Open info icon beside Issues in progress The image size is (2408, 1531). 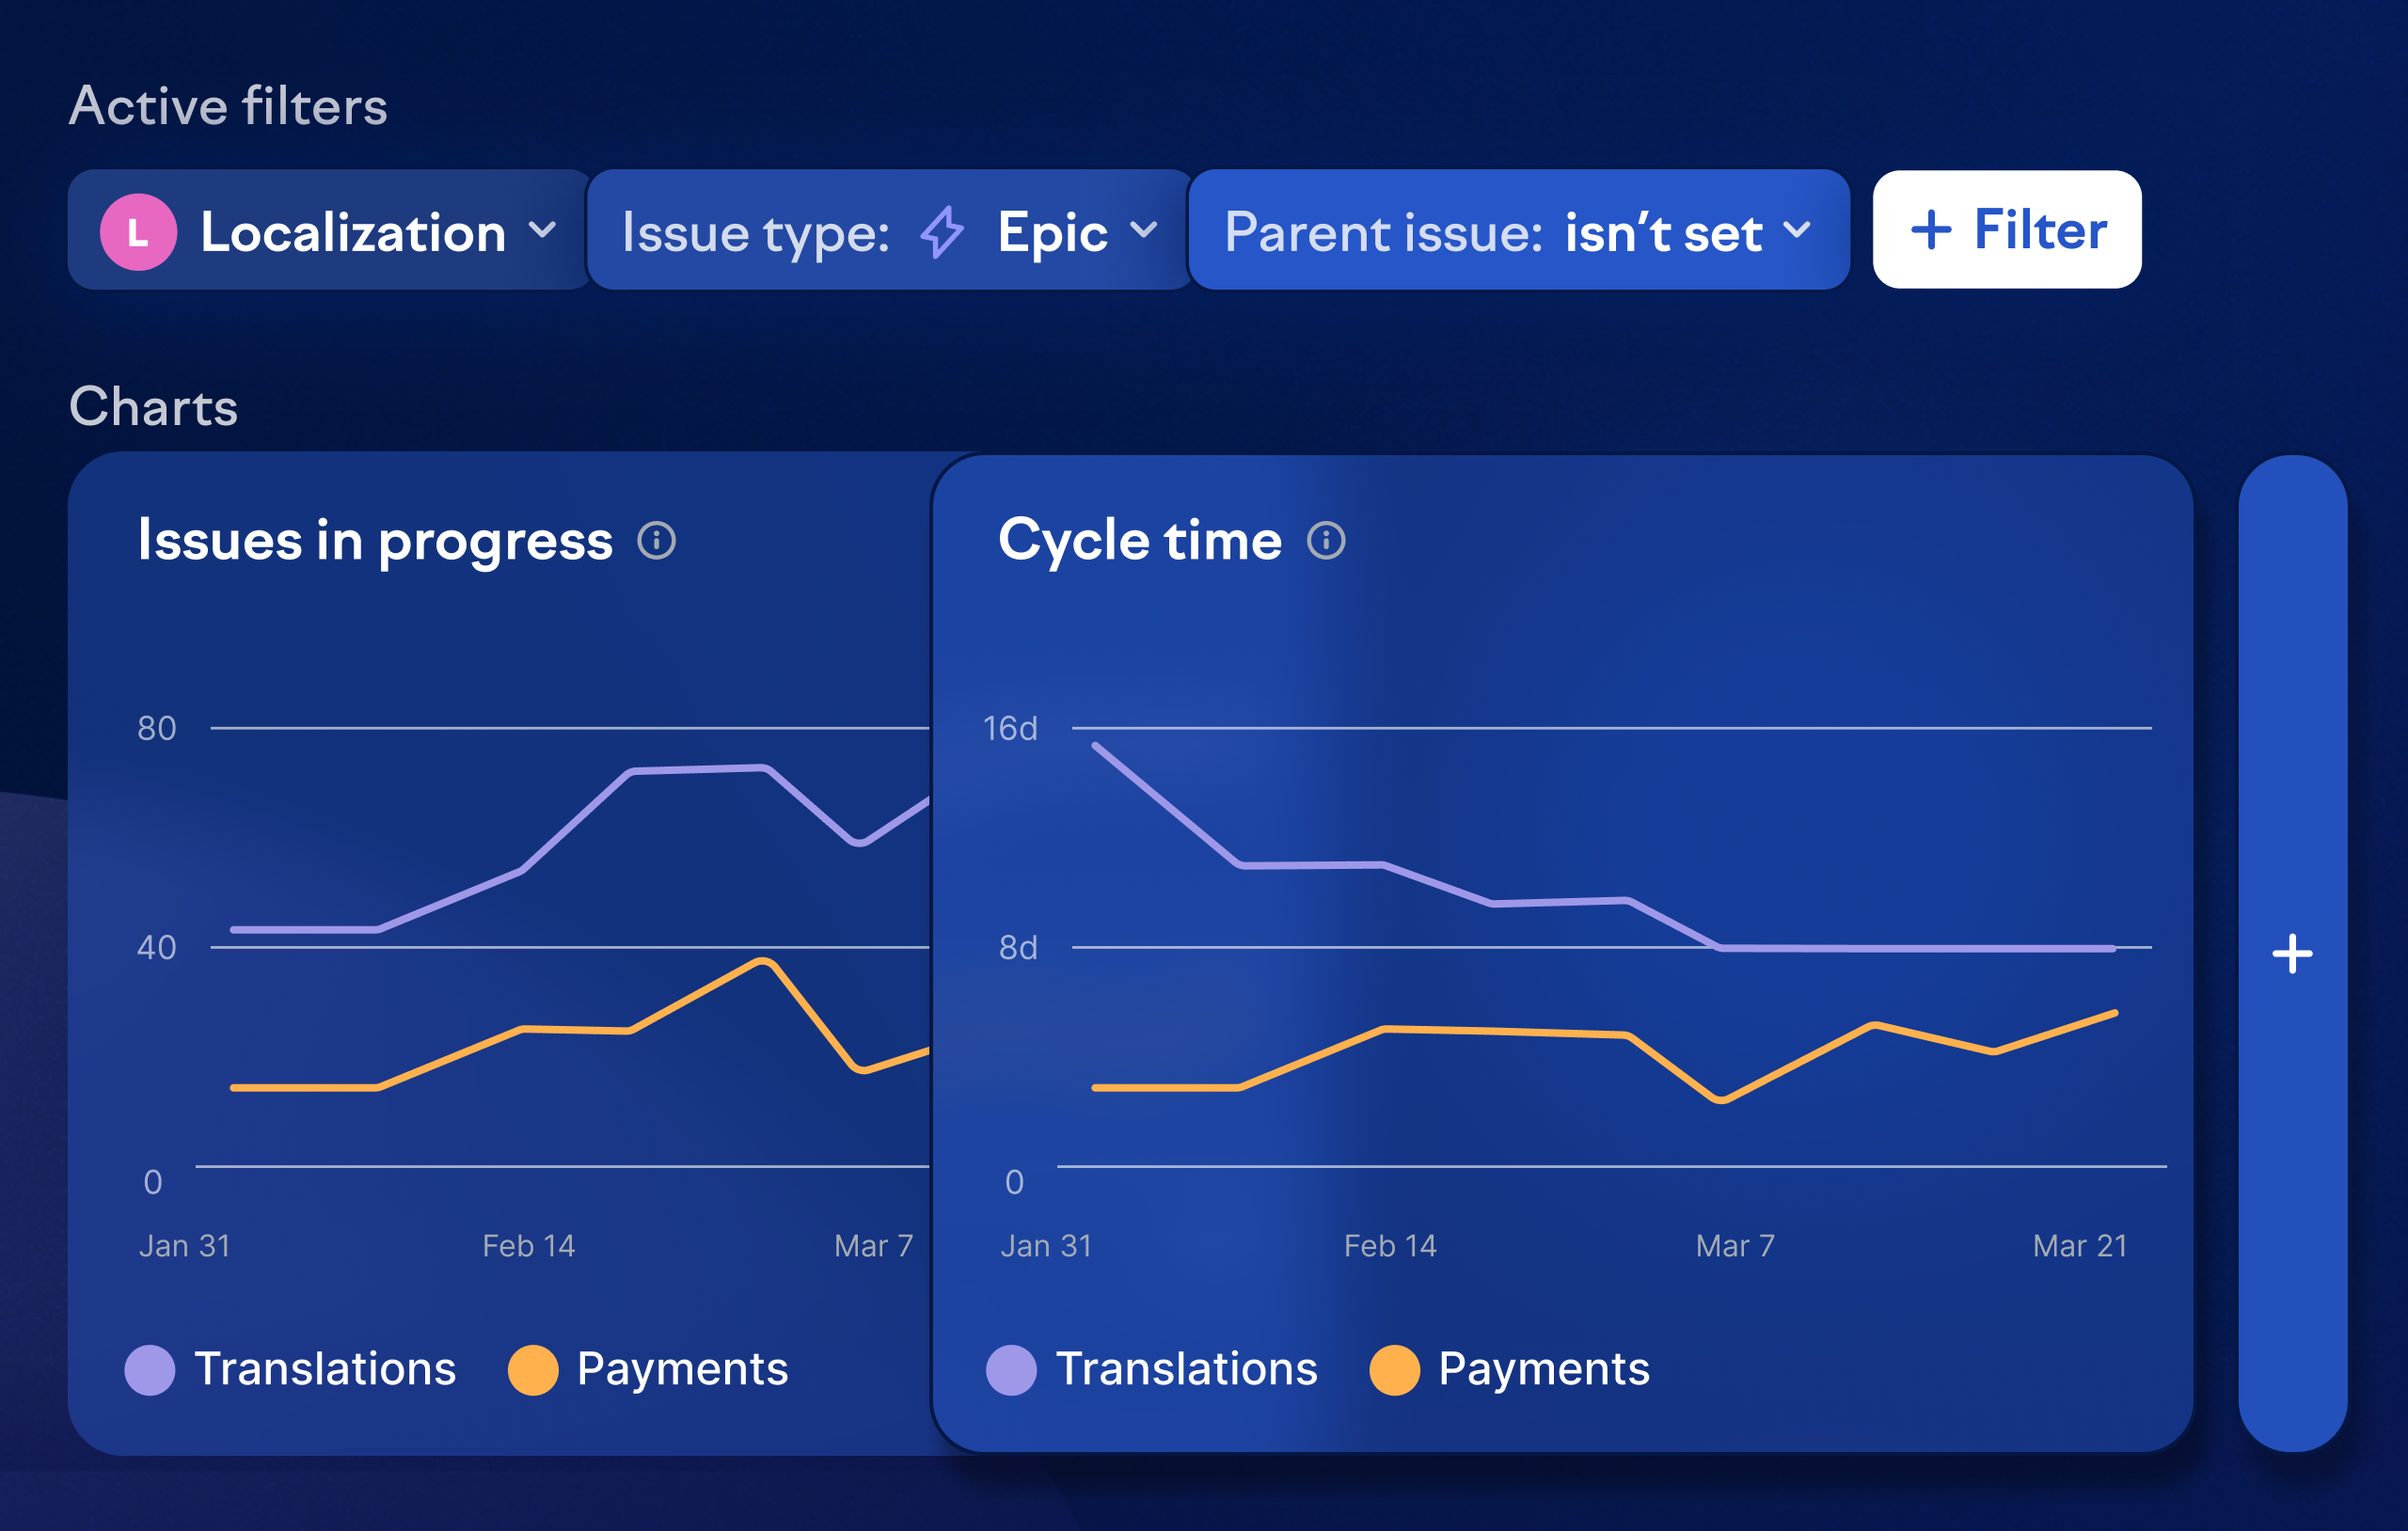tap(657, 541)
